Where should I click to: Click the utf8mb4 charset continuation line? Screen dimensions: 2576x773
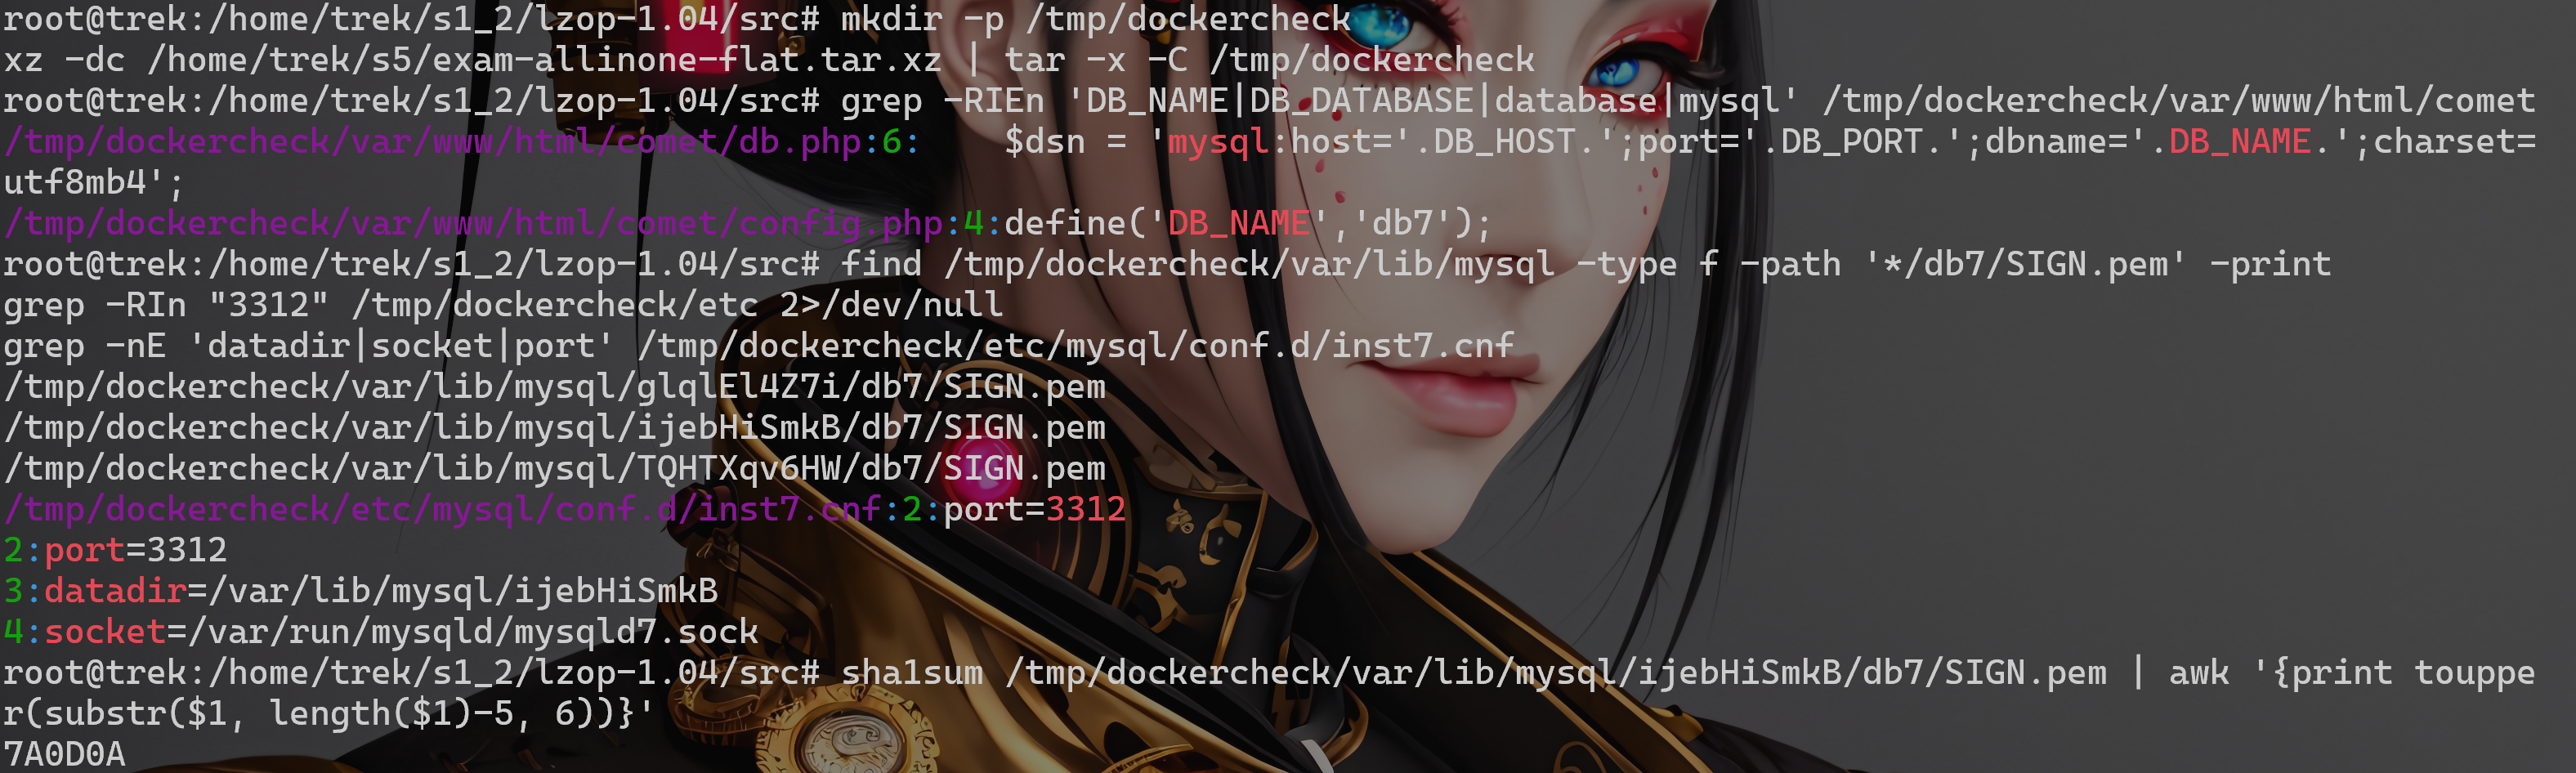point(94,183)
